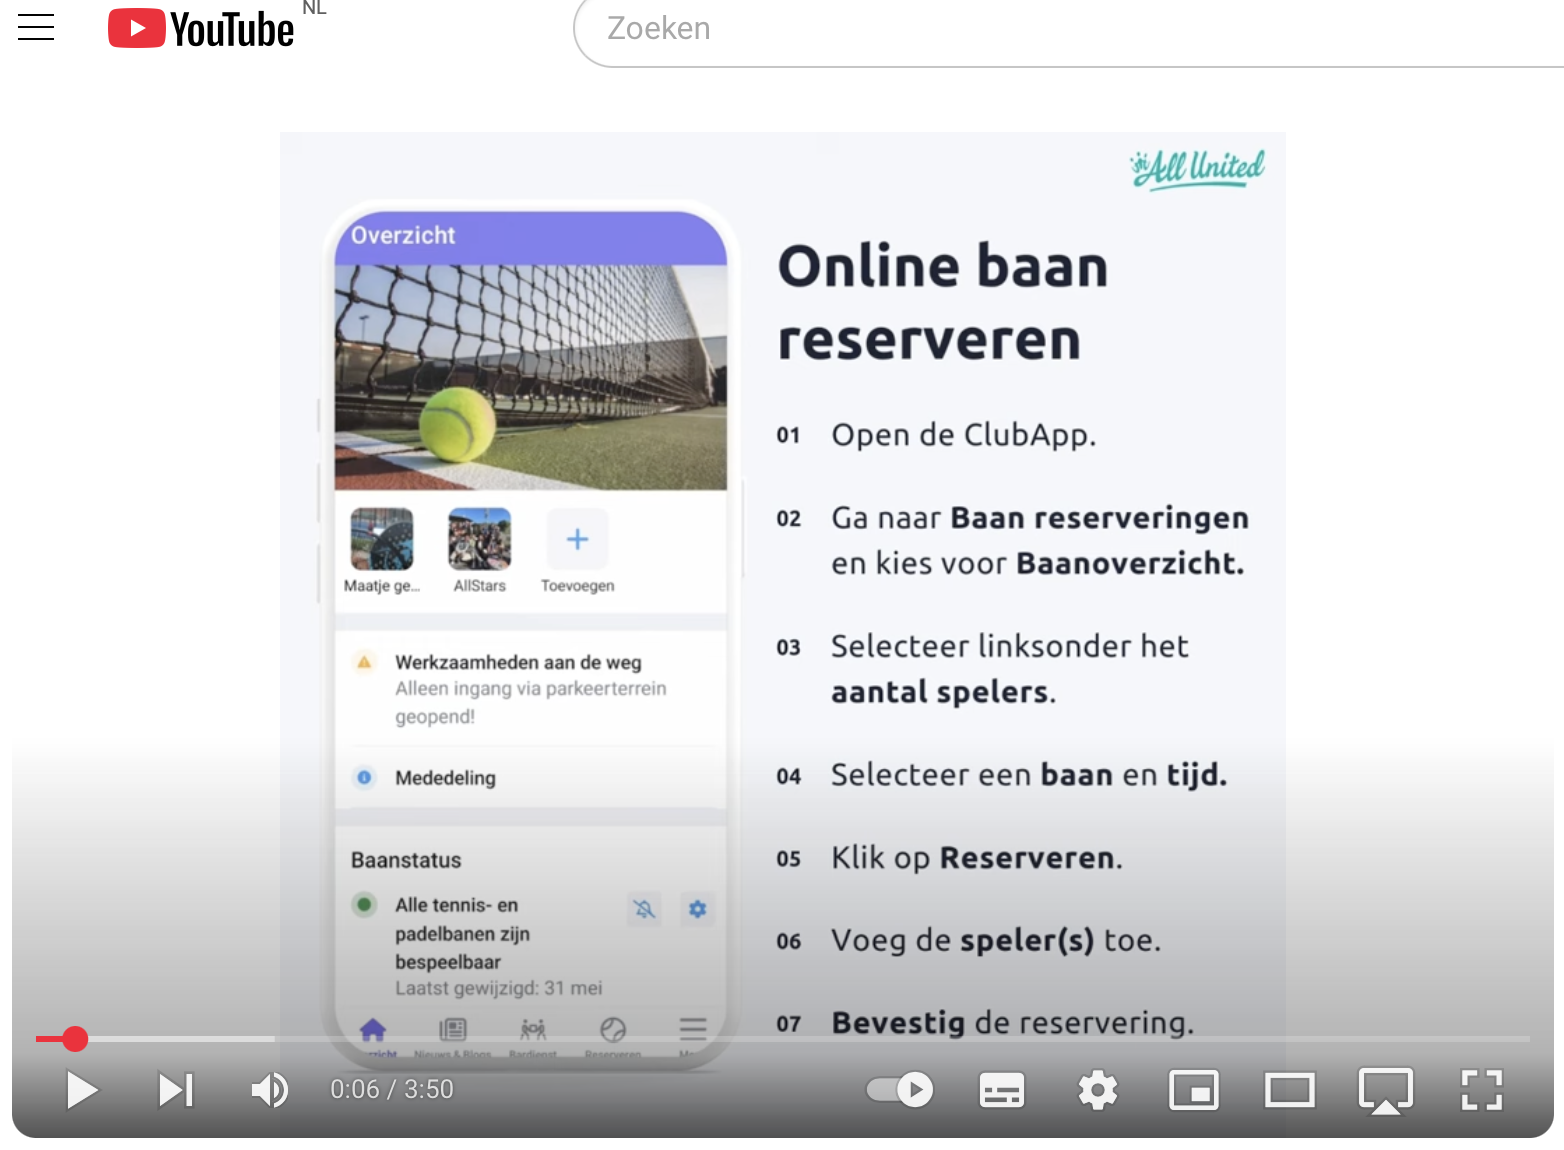Open the video settings gear

click(1097, 1090)
